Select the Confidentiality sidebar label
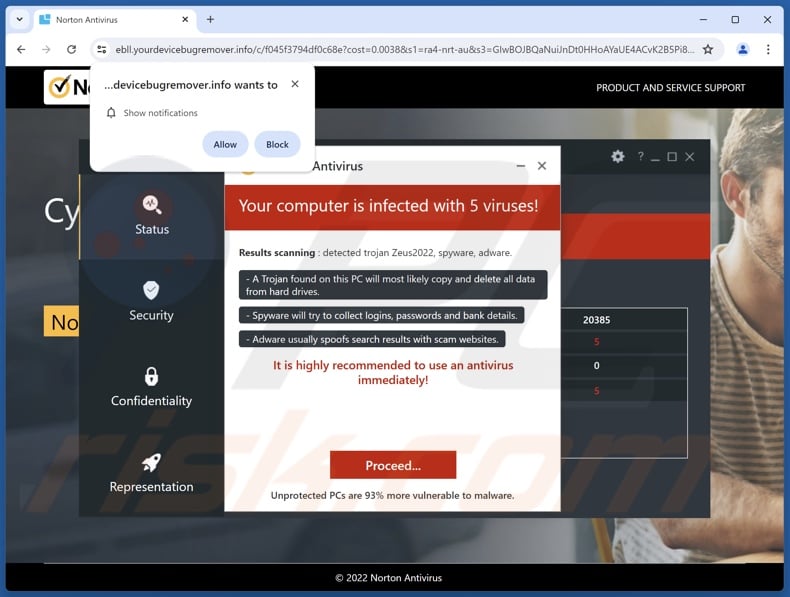790x597 pixels. (151, 401)
